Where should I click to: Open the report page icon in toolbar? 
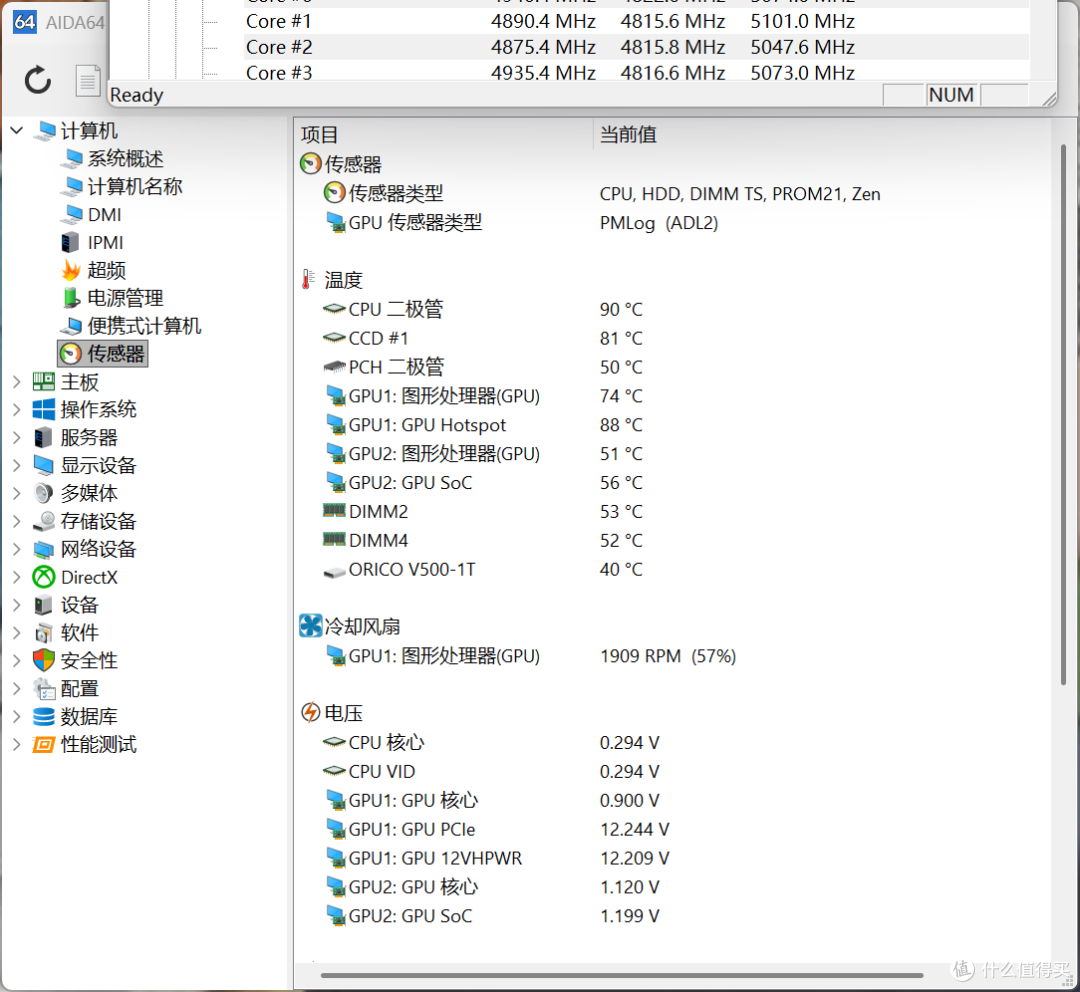click(87, 80)
